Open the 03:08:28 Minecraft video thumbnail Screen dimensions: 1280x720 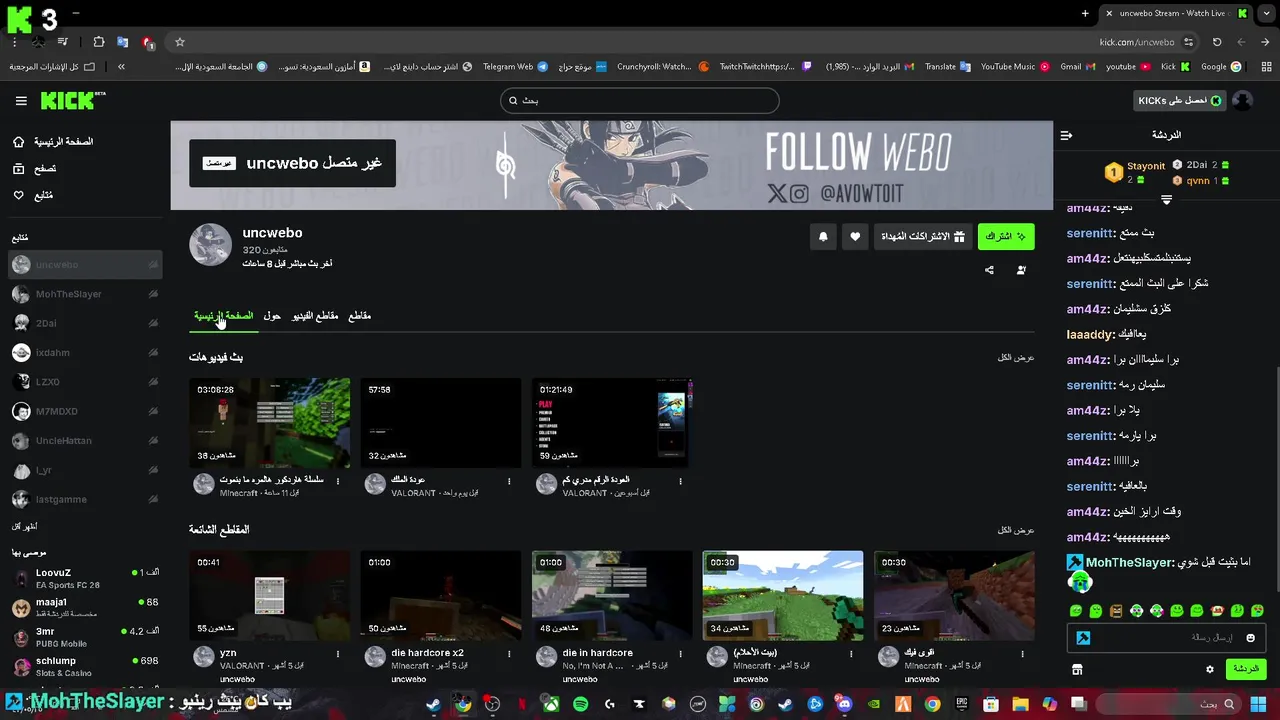[270, 423]
